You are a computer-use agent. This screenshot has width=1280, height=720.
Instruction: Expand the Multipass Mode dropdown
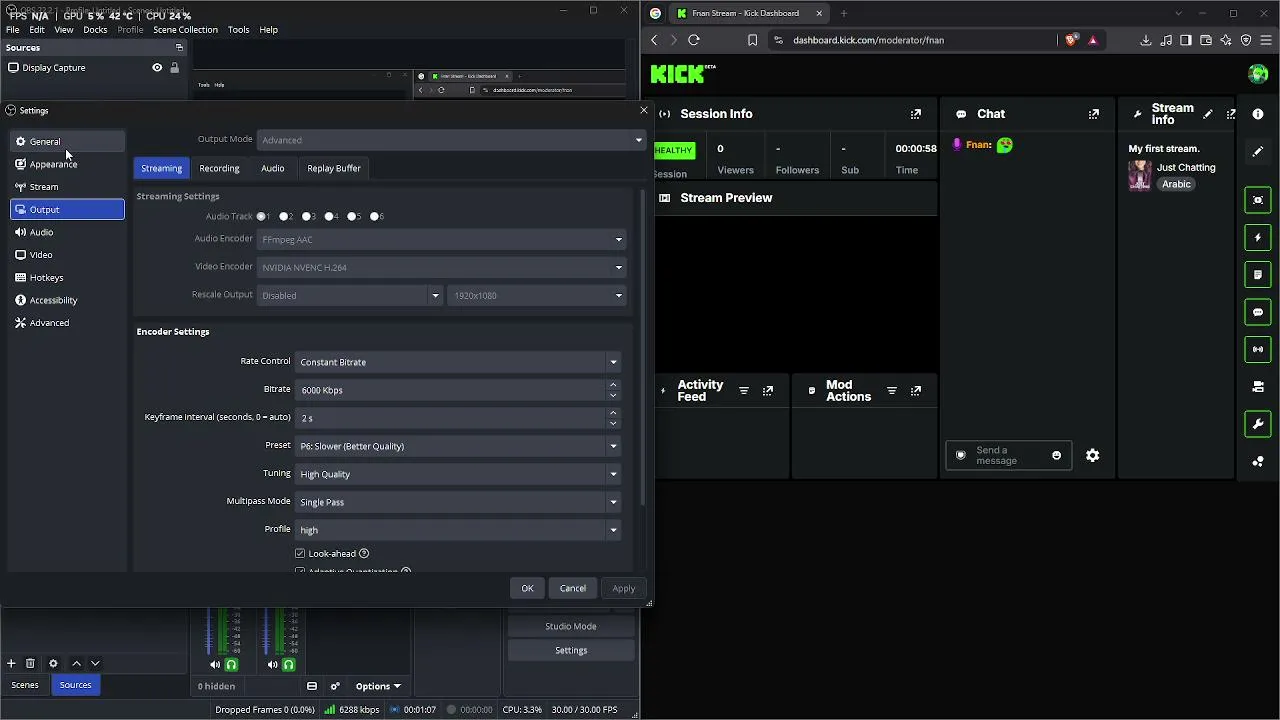(x=458, y=502)
